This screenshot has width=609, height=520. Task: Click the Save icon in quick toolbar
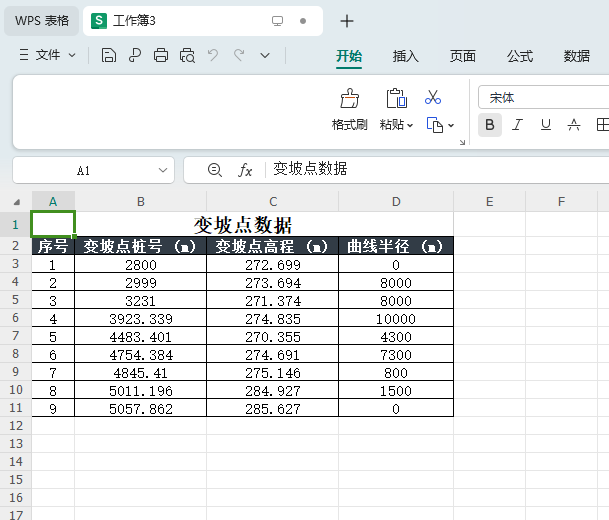[109, 56]
